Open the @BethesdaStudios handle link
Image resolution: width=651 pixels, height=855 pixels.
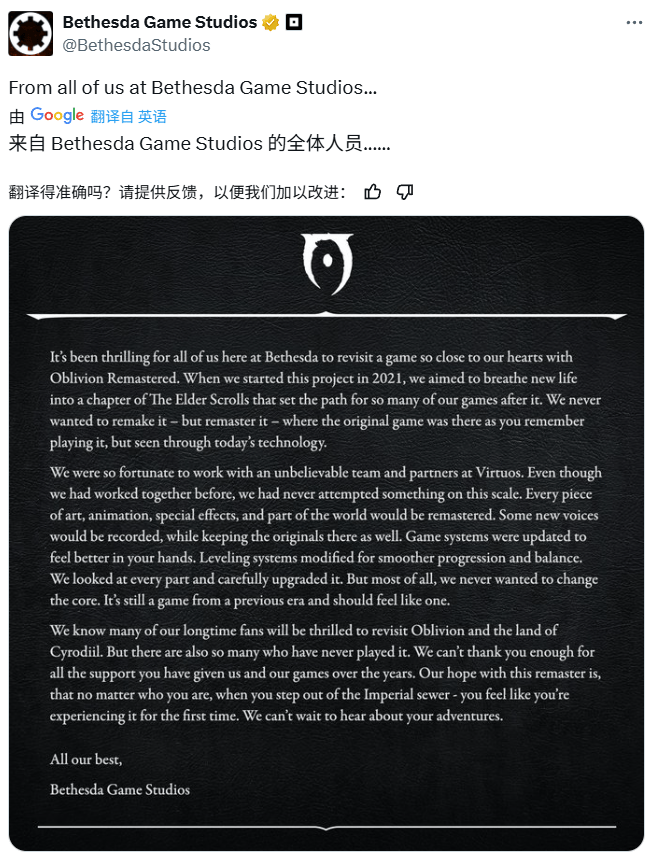point(137,45)
